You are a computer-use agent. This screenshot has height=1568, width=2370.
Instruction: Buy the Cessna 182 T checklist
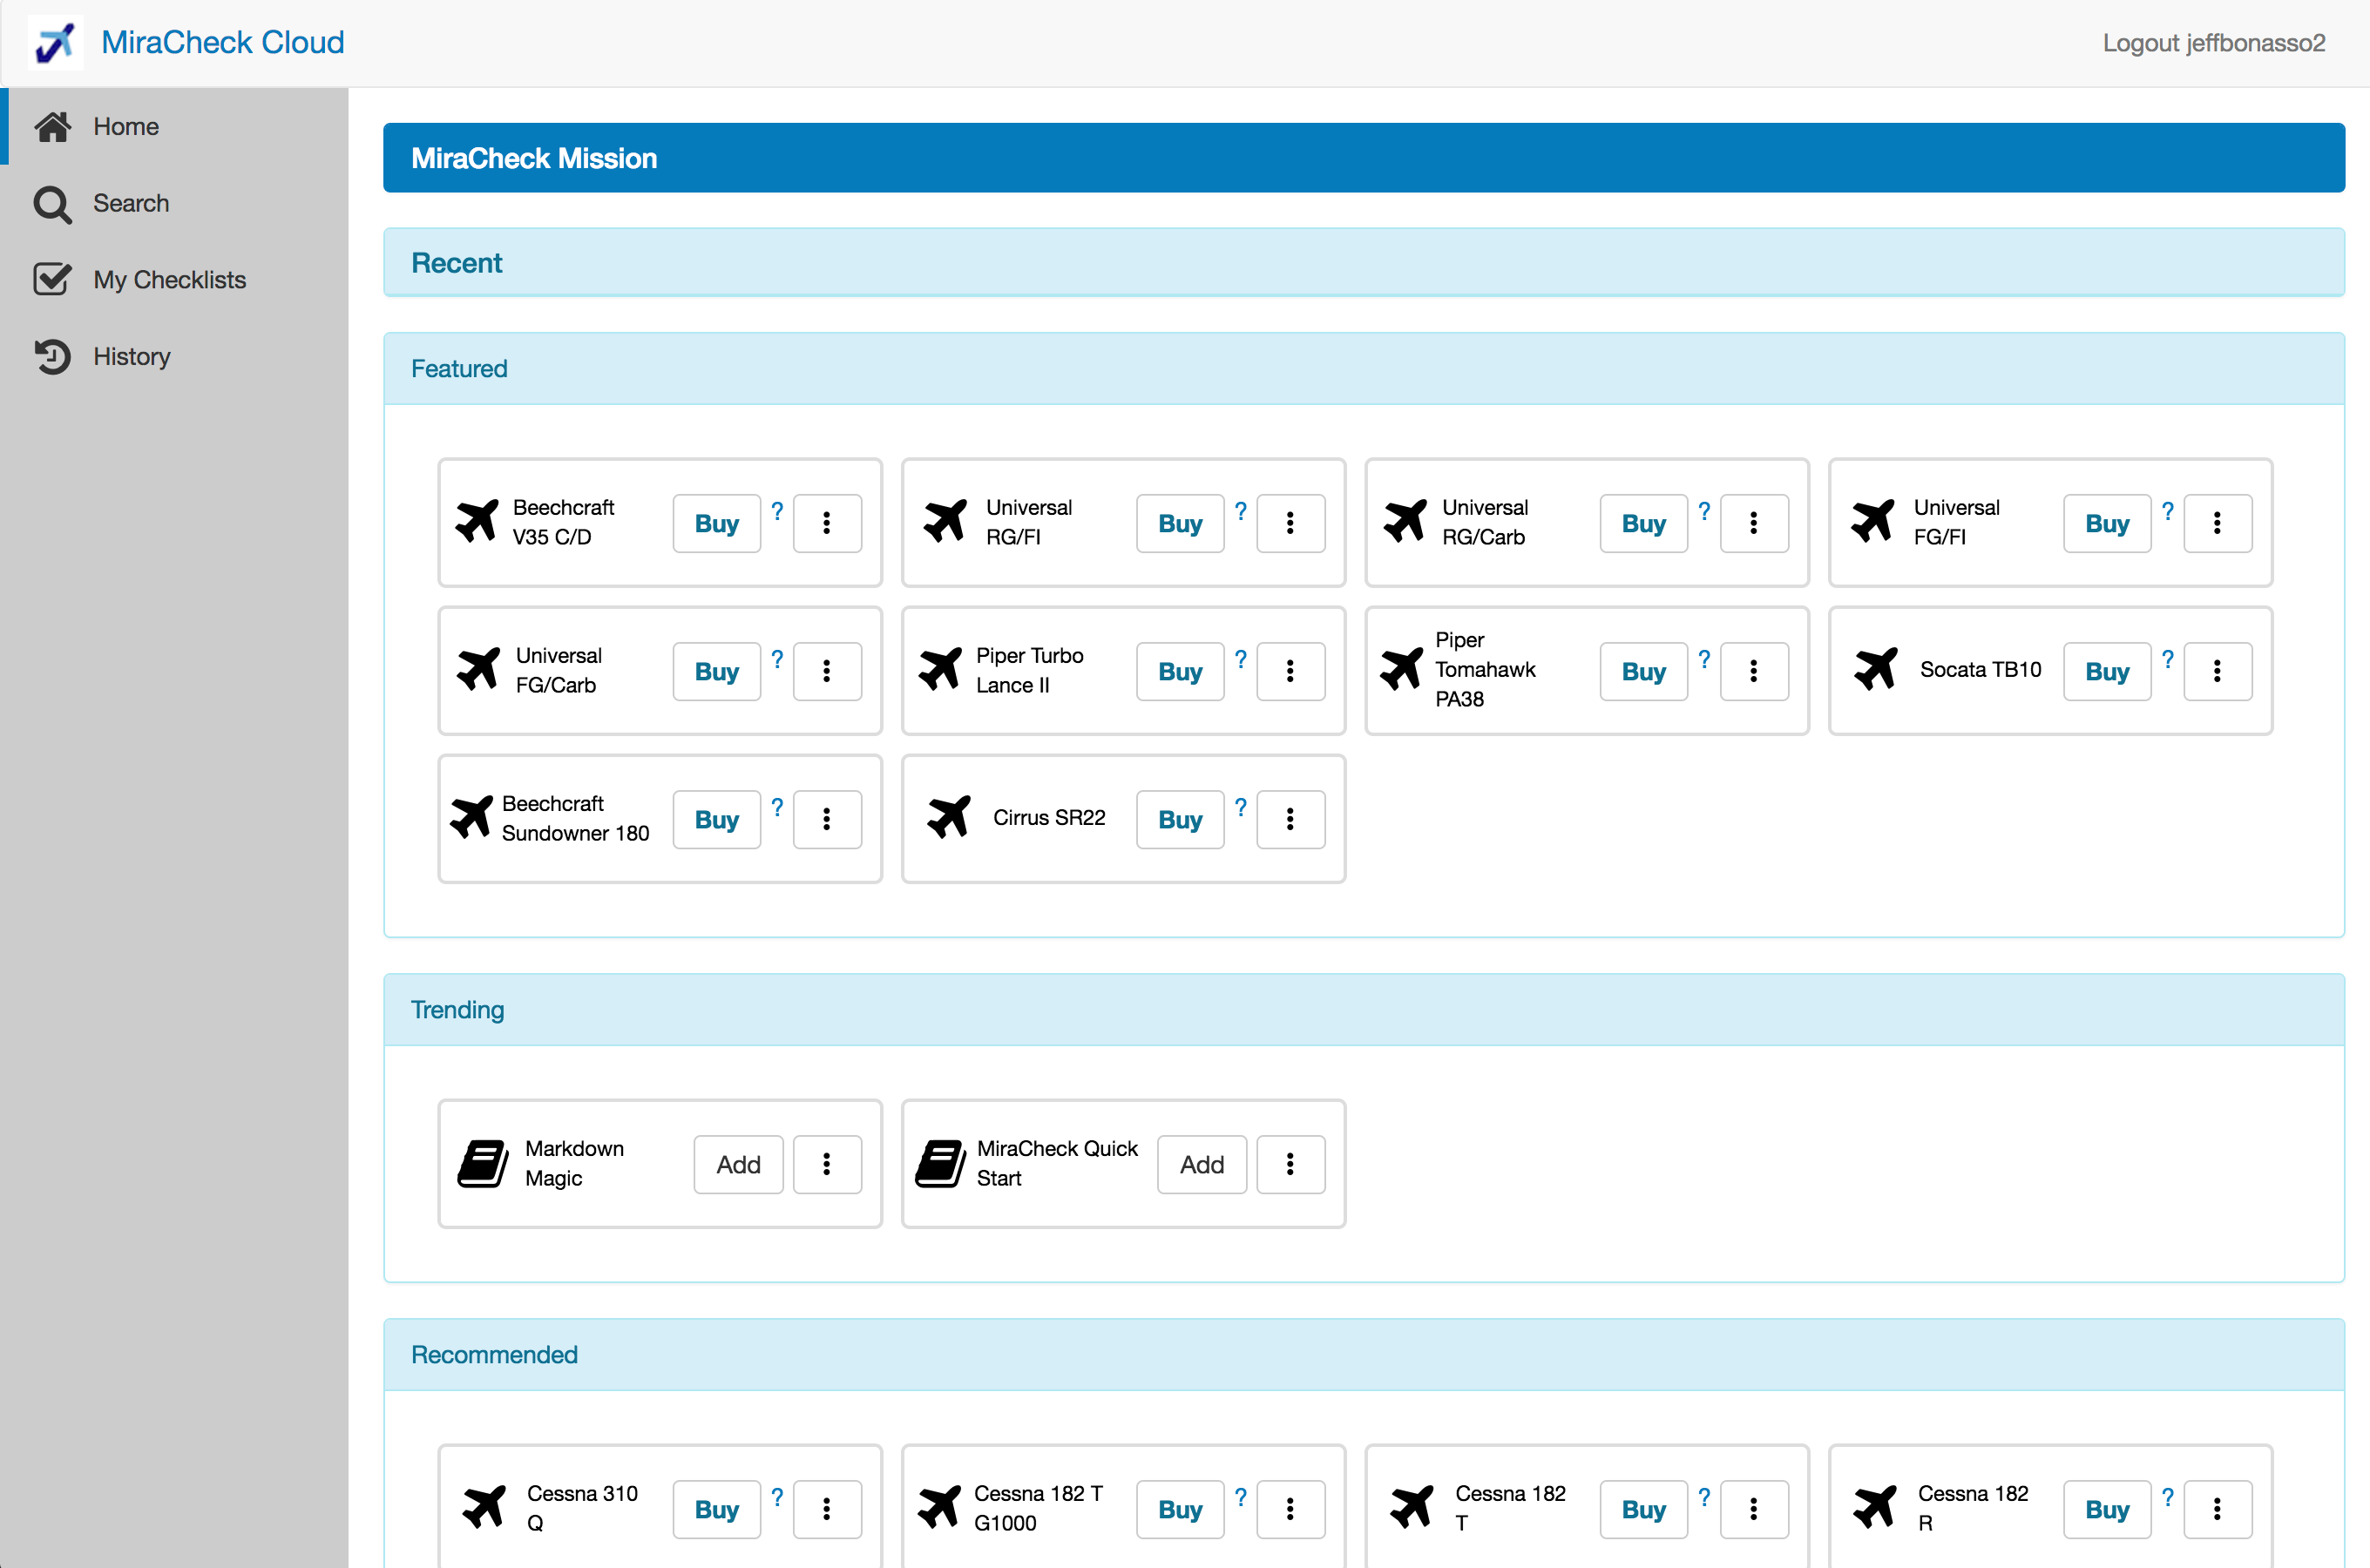tap(1644, 1509)
